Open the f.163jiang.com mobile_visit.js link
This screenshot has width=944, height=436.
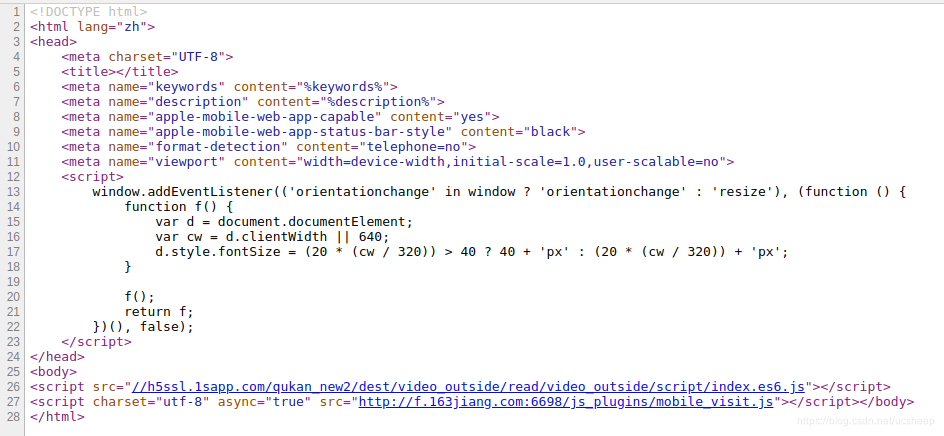(x=566, y=402)
